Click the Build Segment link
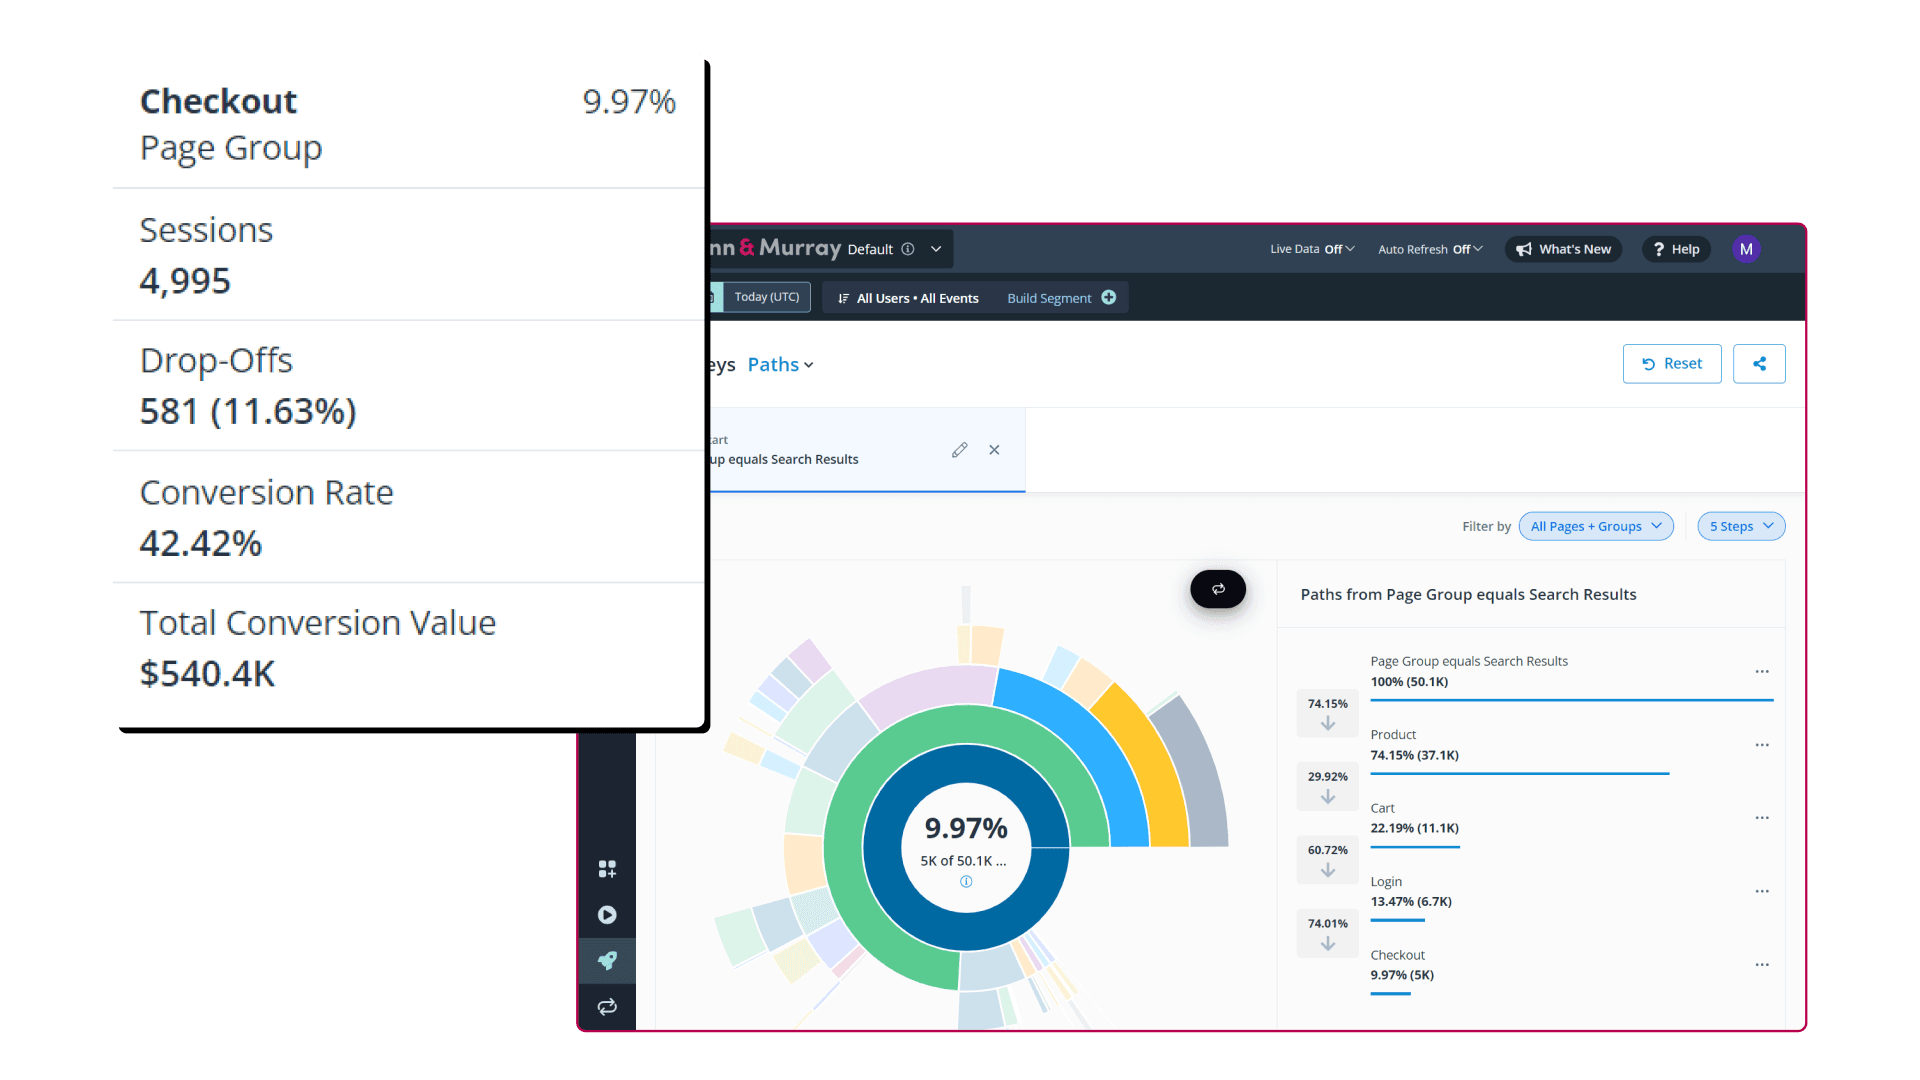This screenshot has height=1080, width=1920. pos(1048,297)
